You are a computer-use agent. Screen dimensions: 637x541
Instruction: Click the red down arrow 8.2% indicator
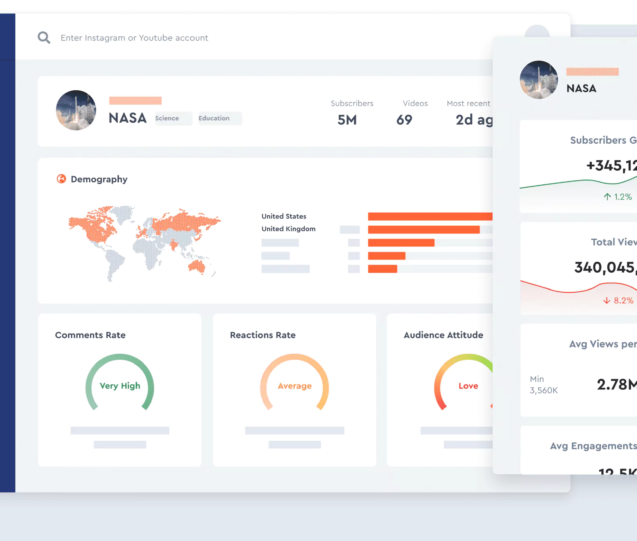click(x=618, y=301)
